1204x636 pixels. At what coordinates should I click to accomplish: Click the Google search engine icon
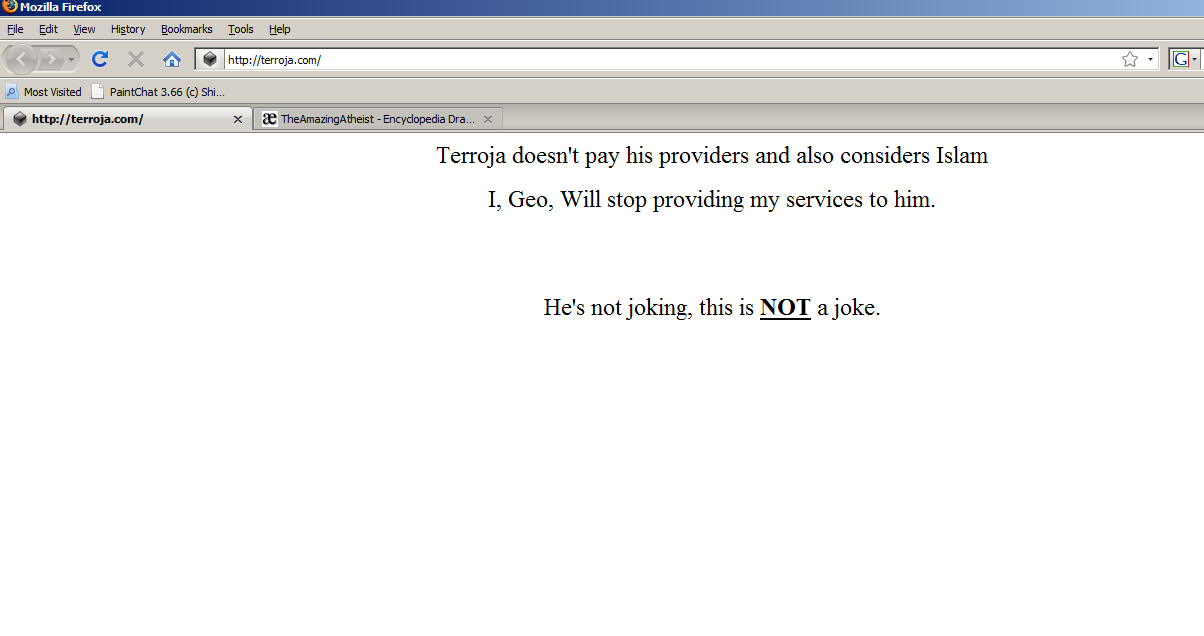click(x=1180, y=59)
